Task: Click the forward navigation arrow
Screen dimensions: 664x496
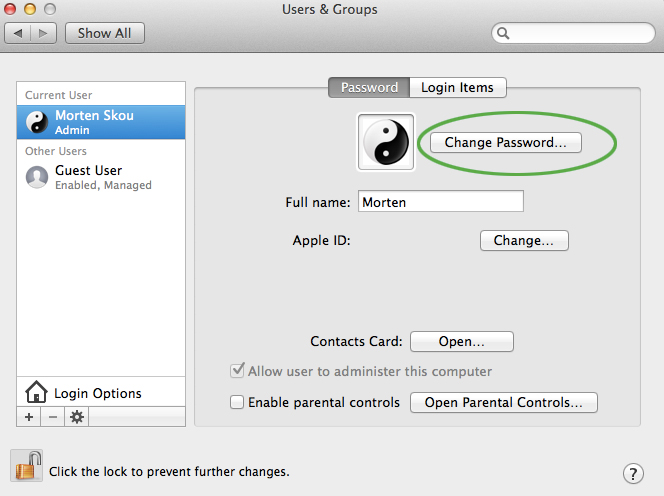Action: click(43, 33)
